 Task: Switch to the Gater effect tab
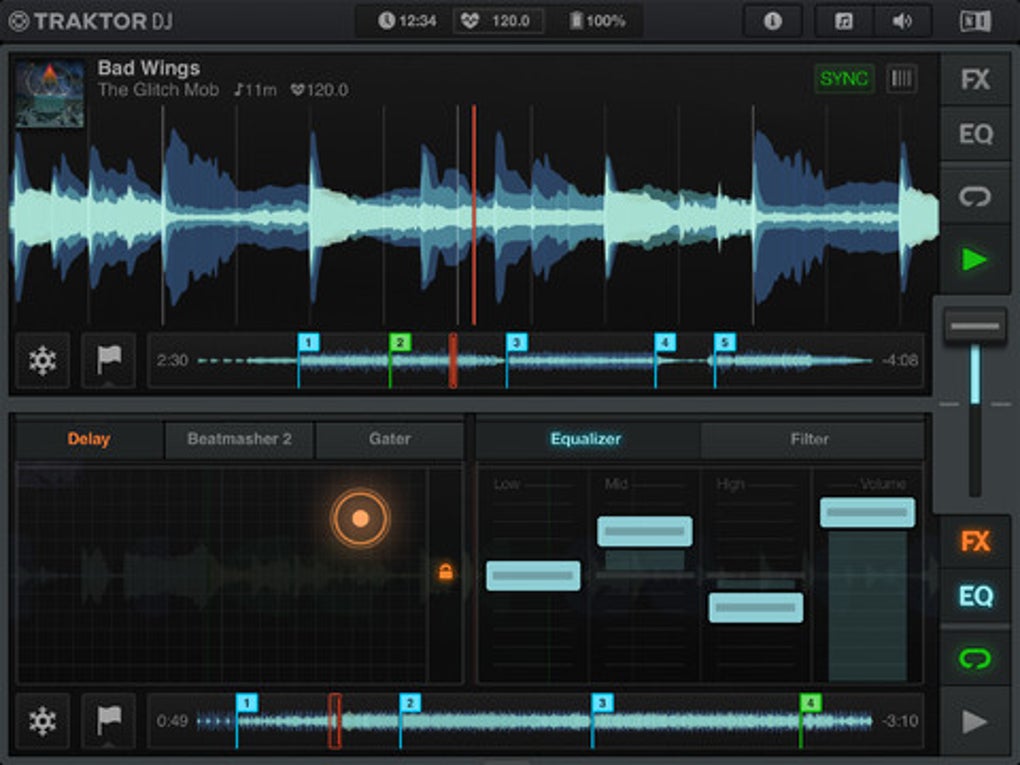pyautogui.click(x=390, y=438)
